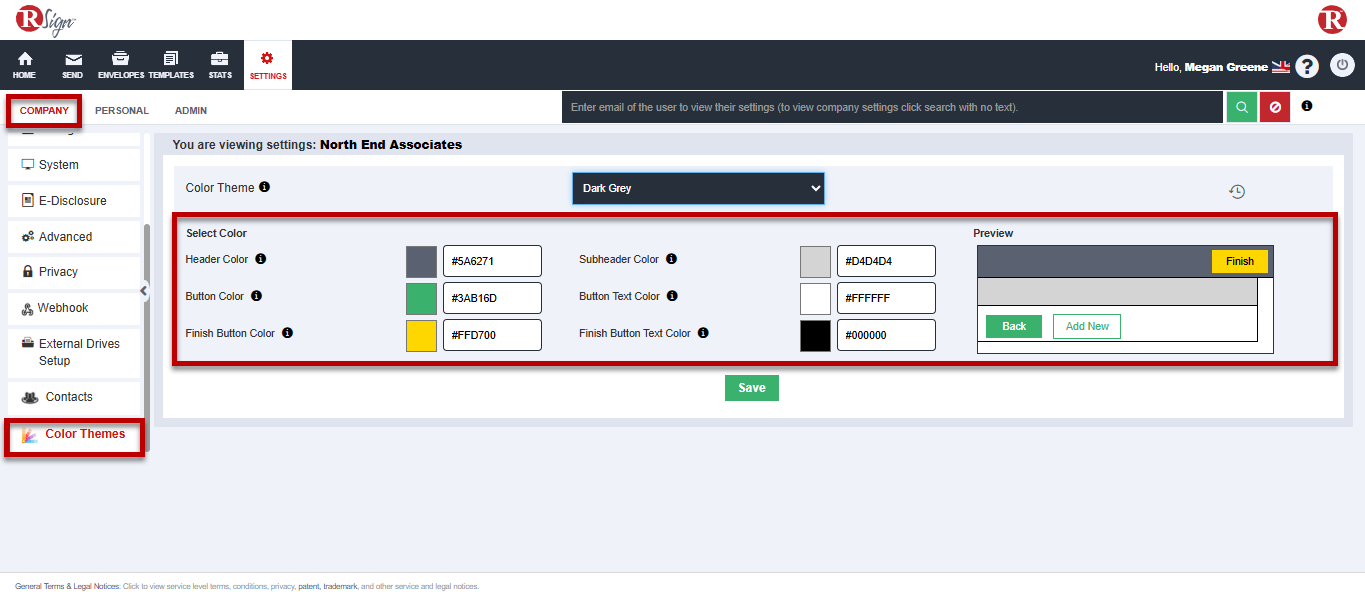Expand the Color Theme dropdown
Viewport: 1365px width, 592px height.
(x=698, y=188)
